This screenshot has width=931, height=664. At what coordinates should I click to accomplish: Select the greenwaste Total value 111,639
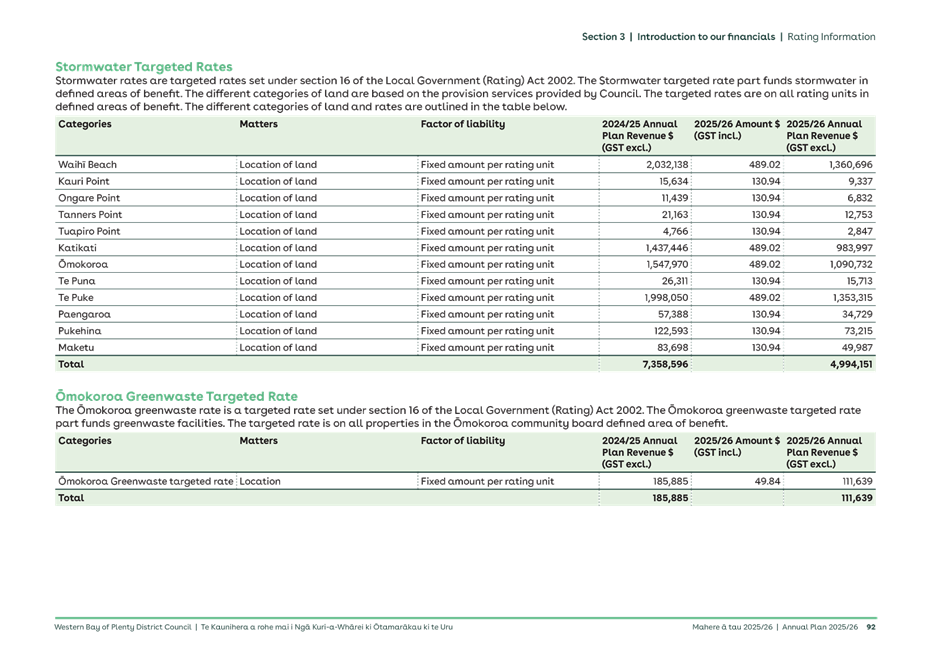click(x=858, y=498)
